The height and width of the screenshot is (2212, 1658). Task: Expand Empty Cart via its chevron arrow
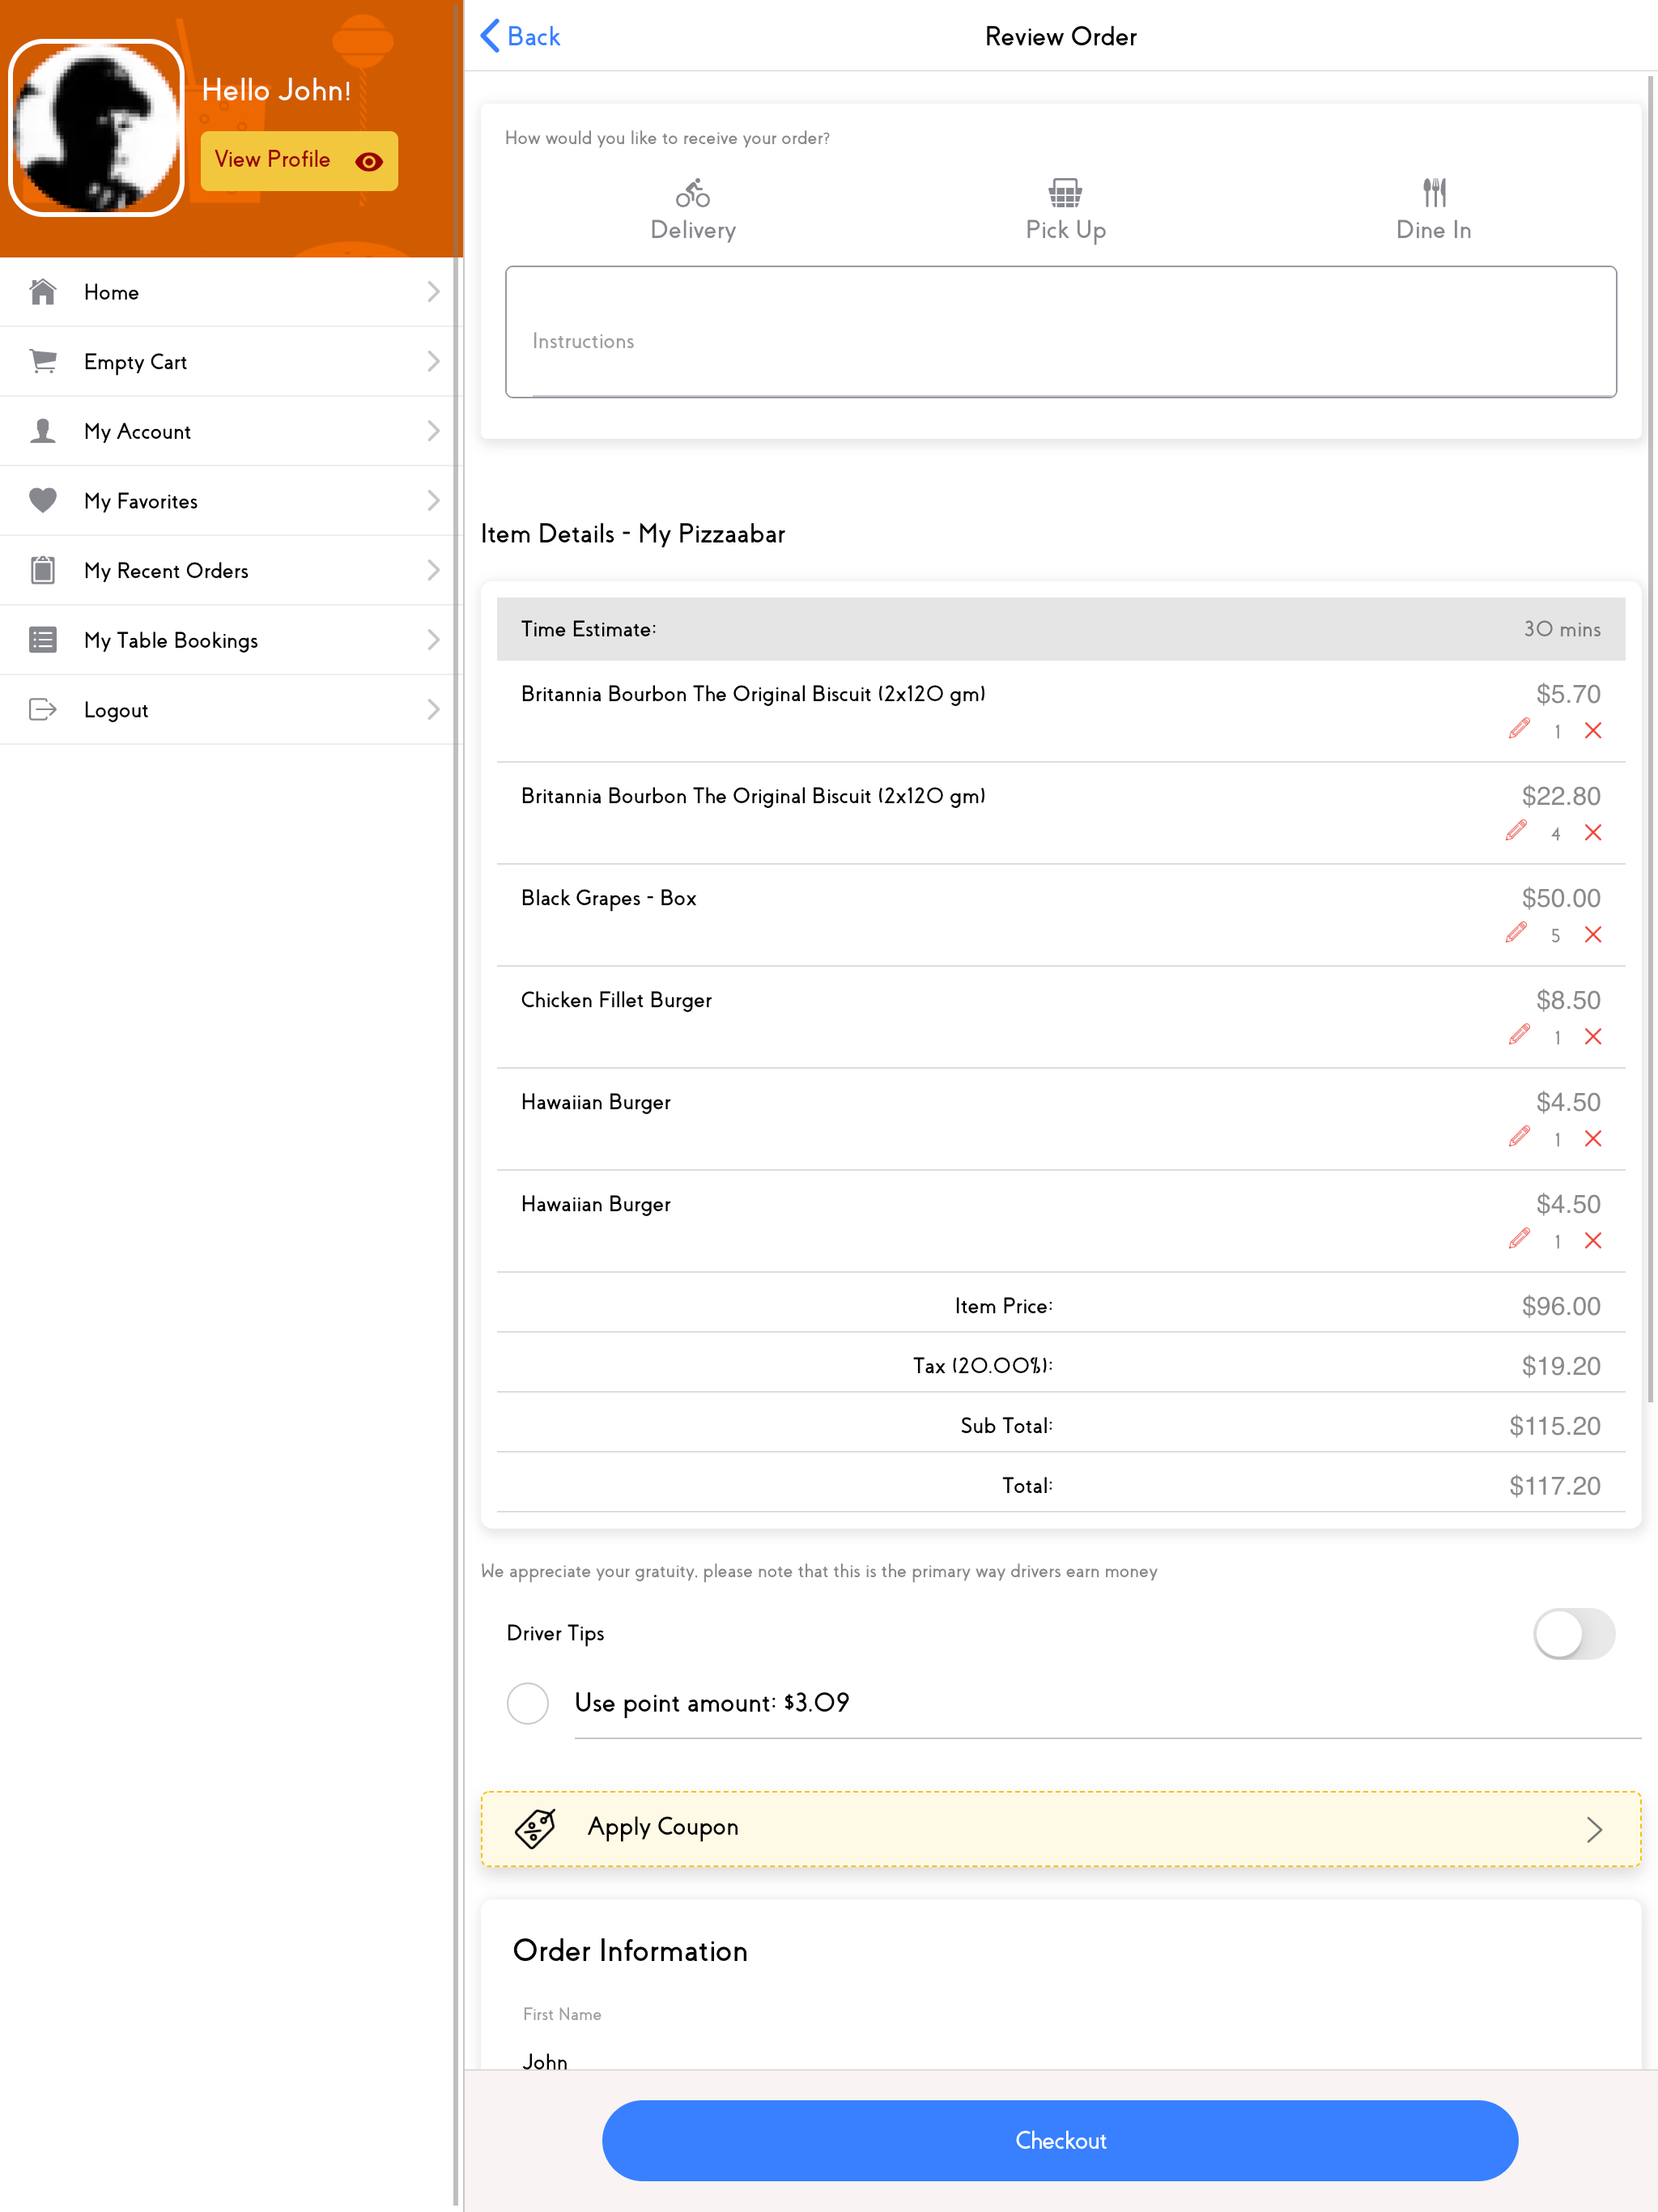433,361
